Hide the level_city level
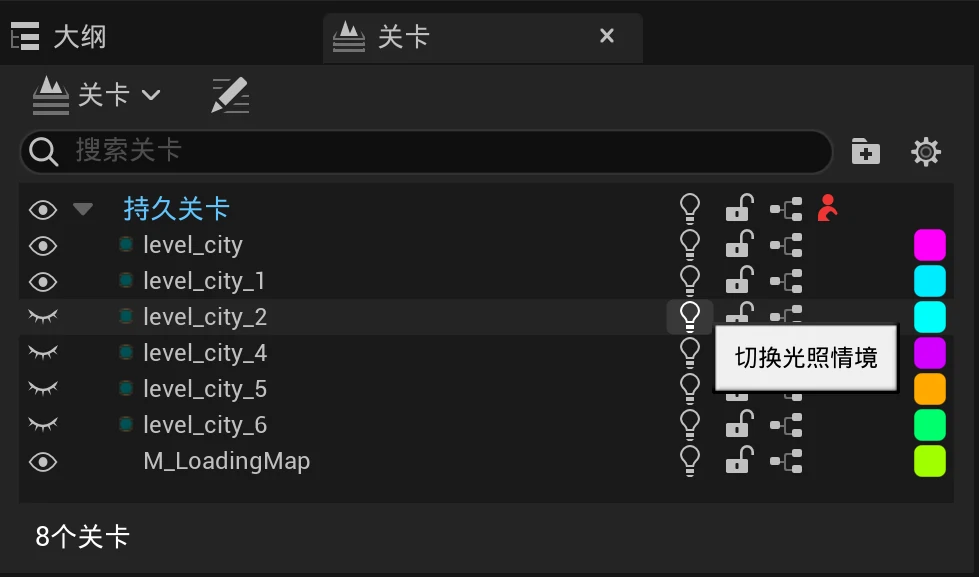Image resolution: width=979 pixels, height=577 pixels. point(42,246)
